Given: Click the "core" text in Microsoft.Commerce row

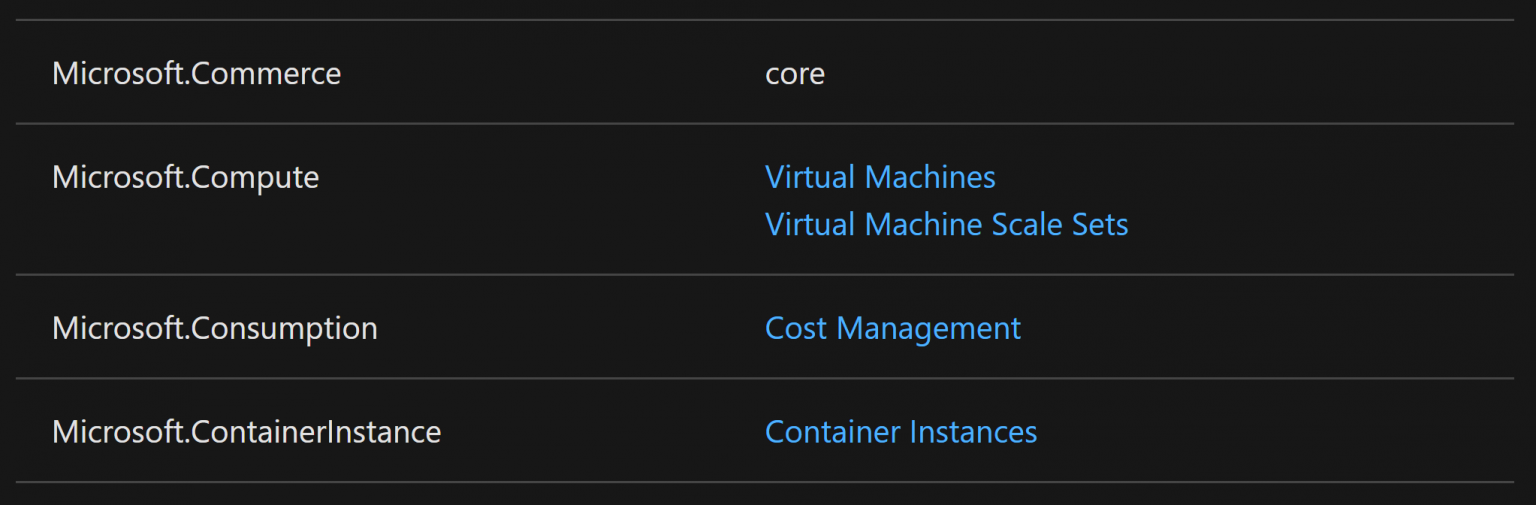Looking at the screenshot, I should [794, 74].
